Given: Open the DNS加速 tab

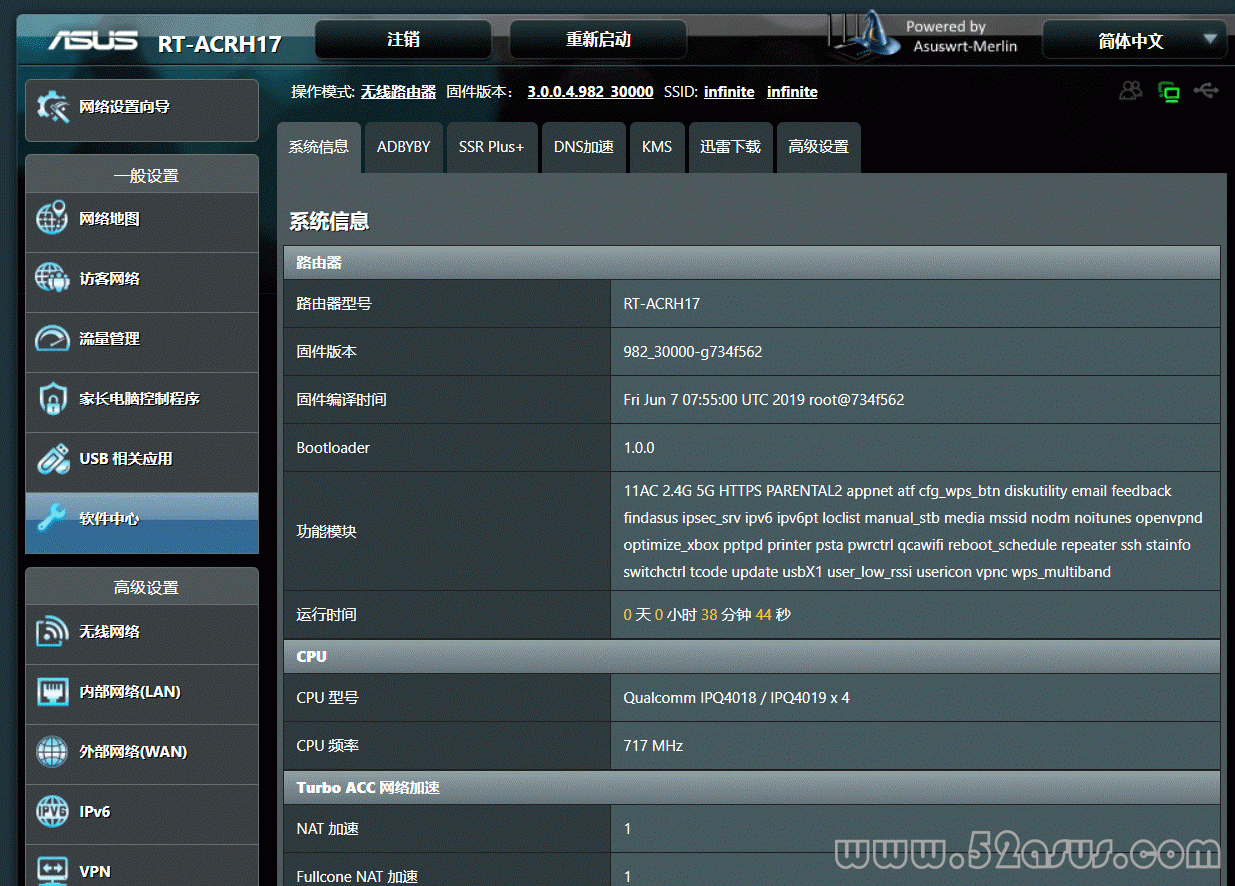Looking at the screenshot, I should [x=584, y=147].
